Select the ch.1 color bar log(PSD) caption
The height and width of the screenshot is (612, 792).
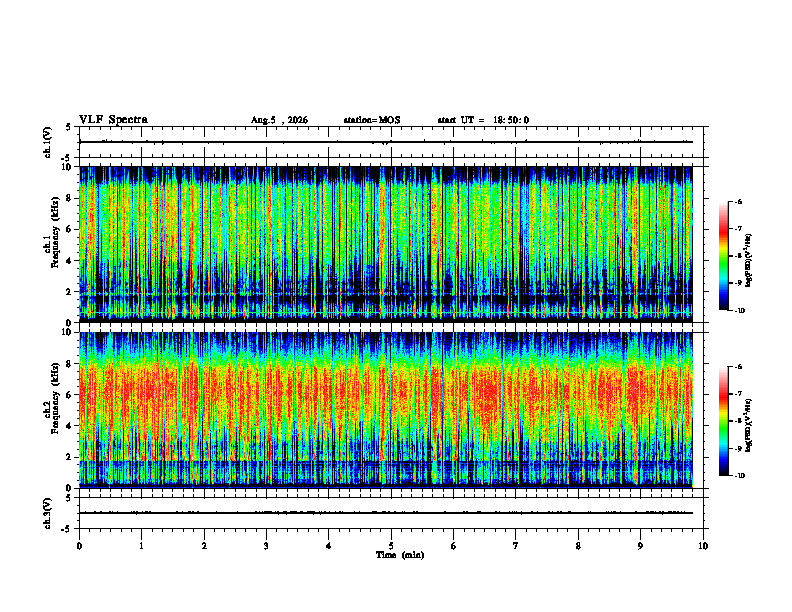[x=749, y=260]
